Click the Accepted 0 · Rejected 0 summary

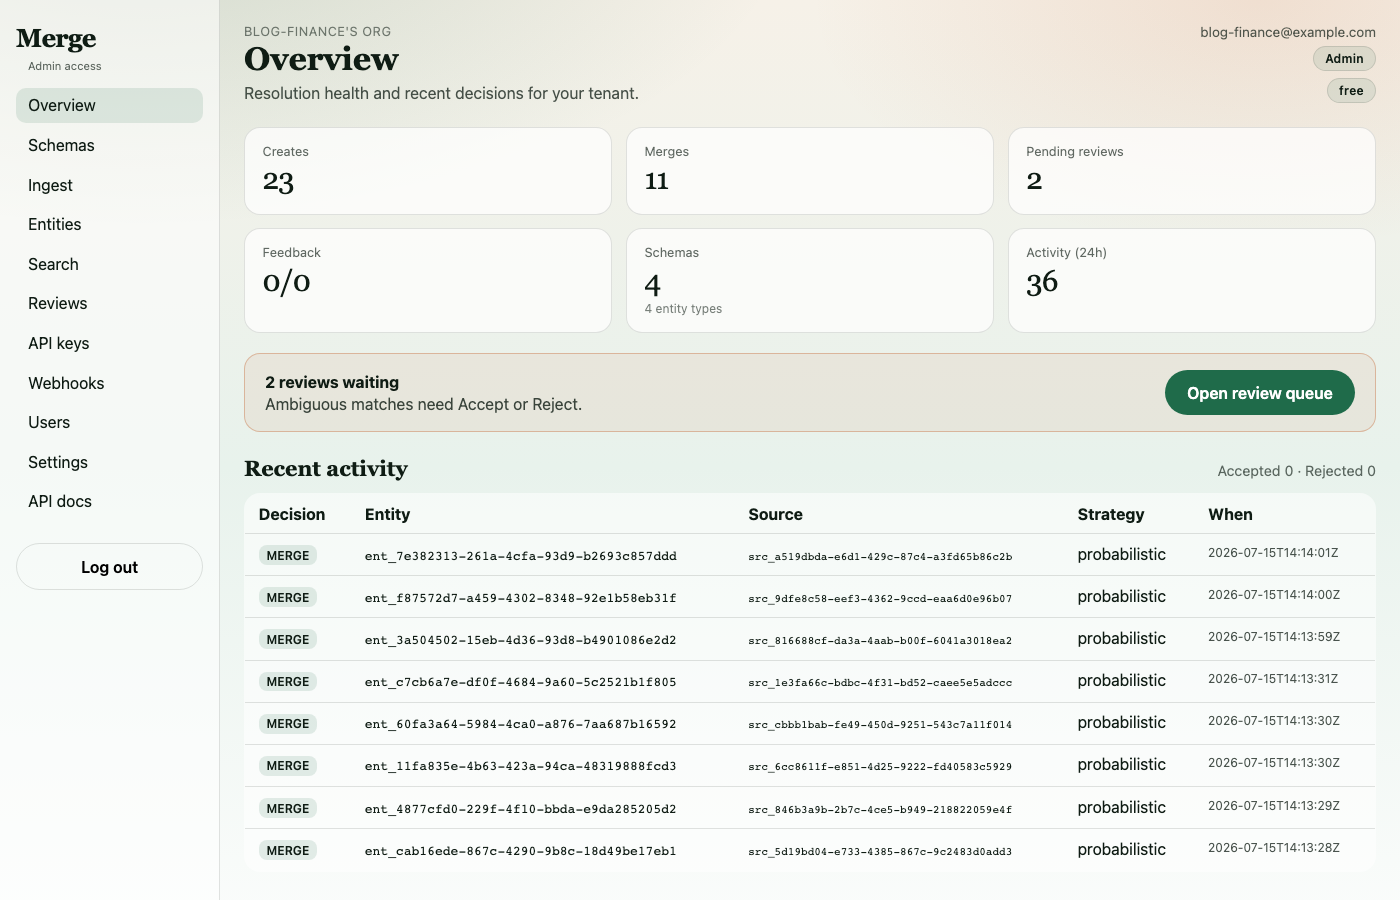point(1296,471)
